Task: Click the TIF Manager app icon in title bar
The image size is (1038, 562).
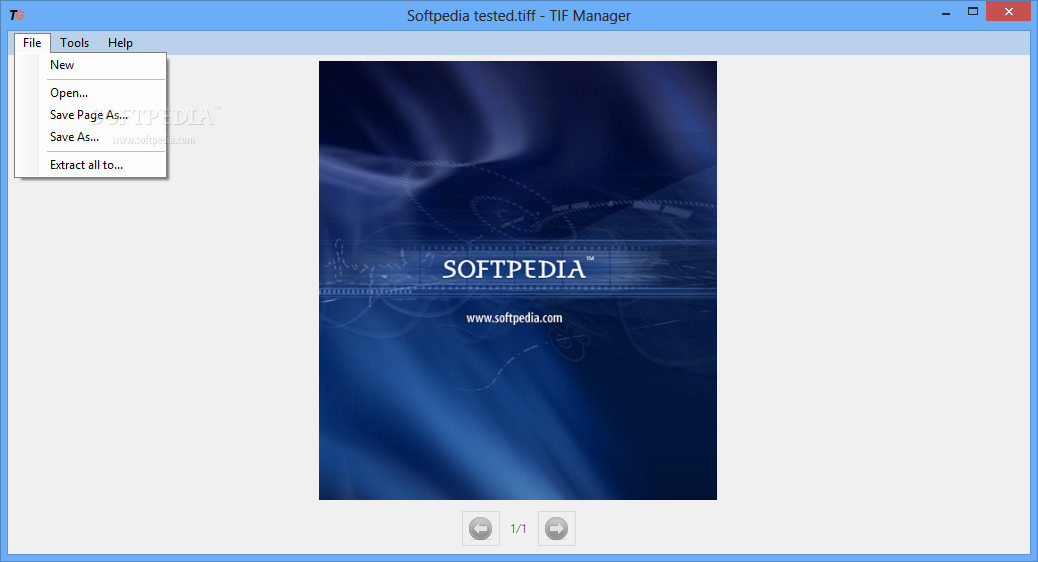Action: pos(17,15)
